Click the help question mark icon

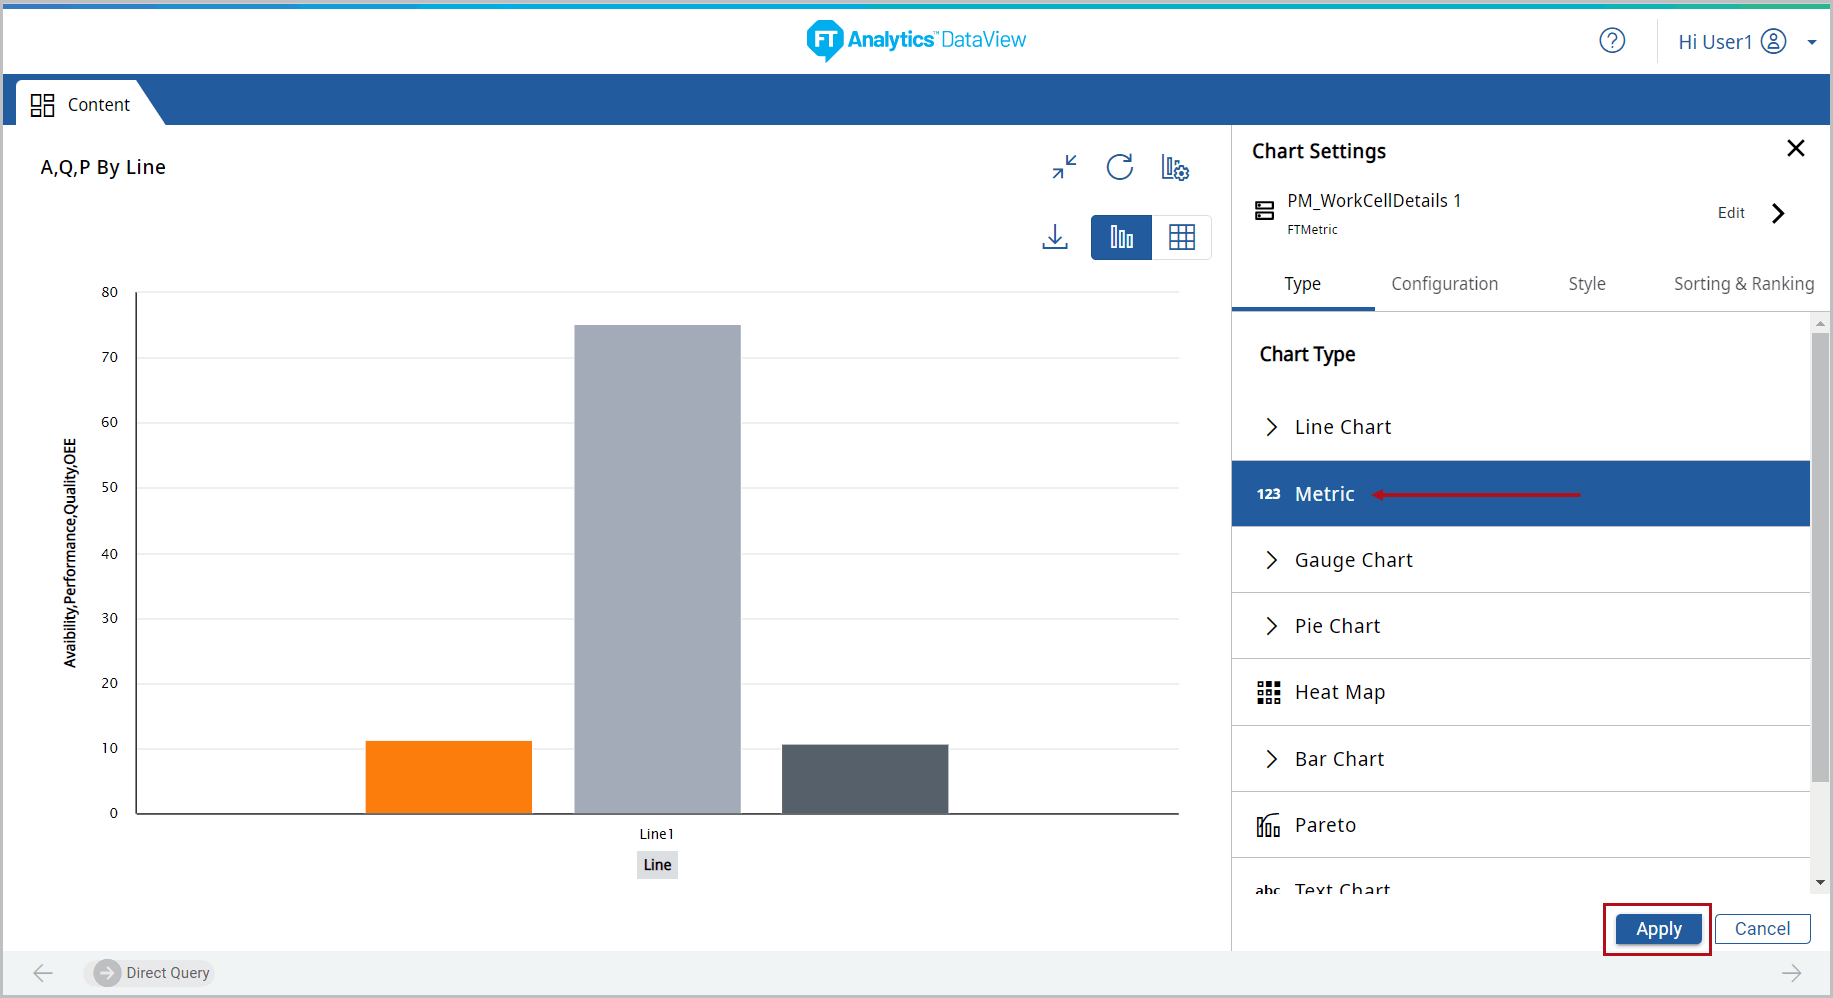coord(1612,40)
